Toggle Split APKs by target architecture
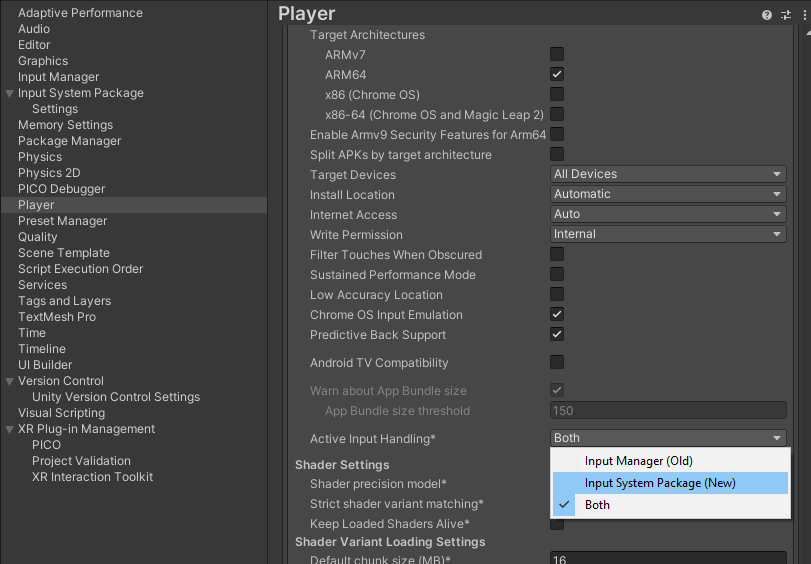The height and width of the screenshot is (564, 811). coord(557,154)
